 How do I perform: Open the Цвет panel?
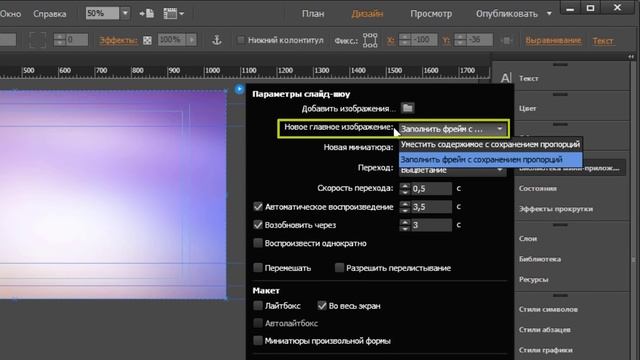click(x=527, y=108)
